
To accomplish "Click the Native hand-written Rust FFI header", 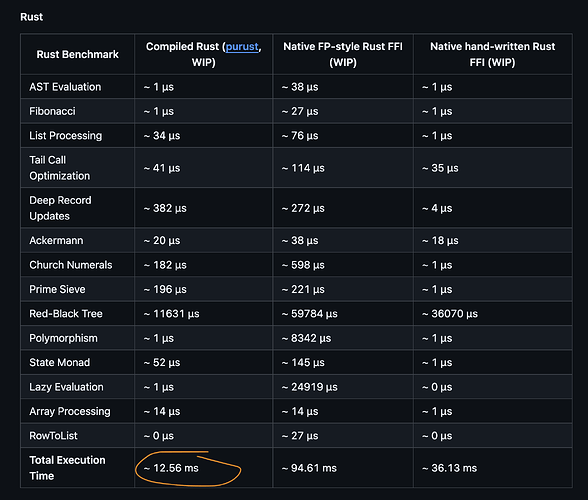I will [x=492, y=54].
